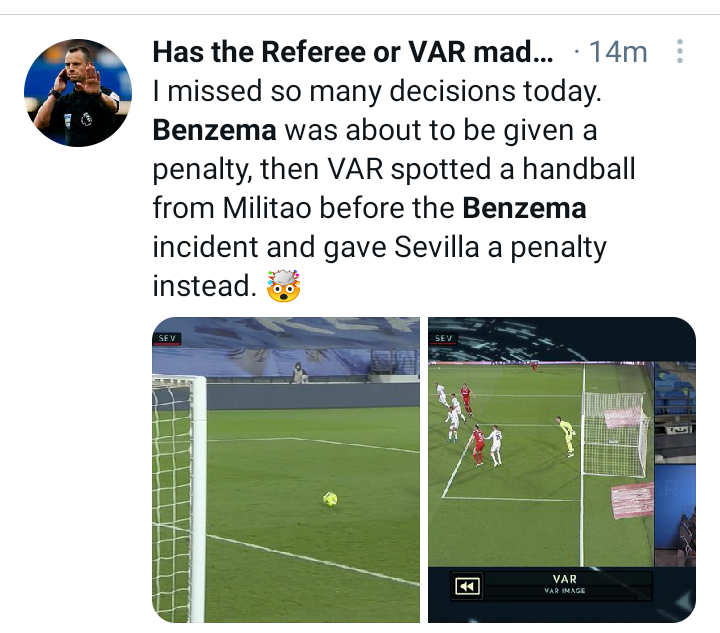
Task: Tap the SEV badge on left image
Action: [x=167, y=338]
